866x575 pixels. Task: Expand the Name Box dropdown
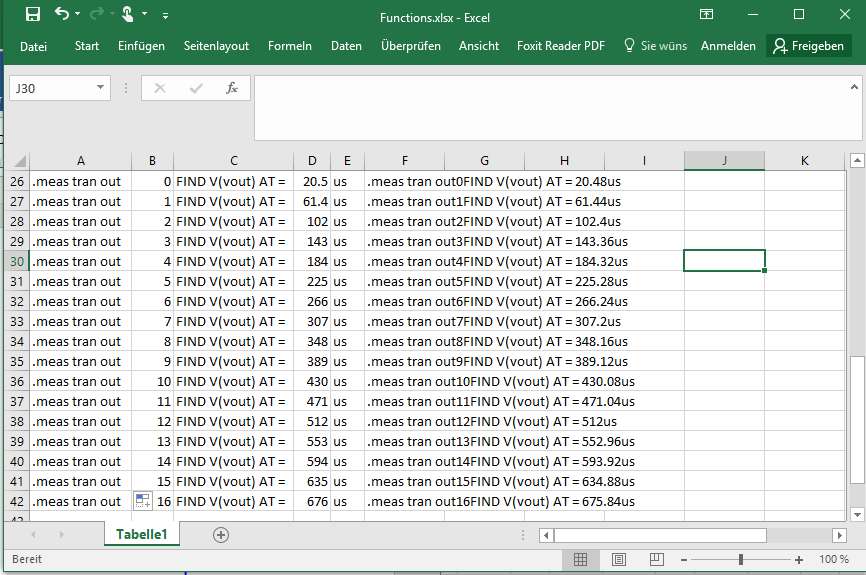coord(100,88)
